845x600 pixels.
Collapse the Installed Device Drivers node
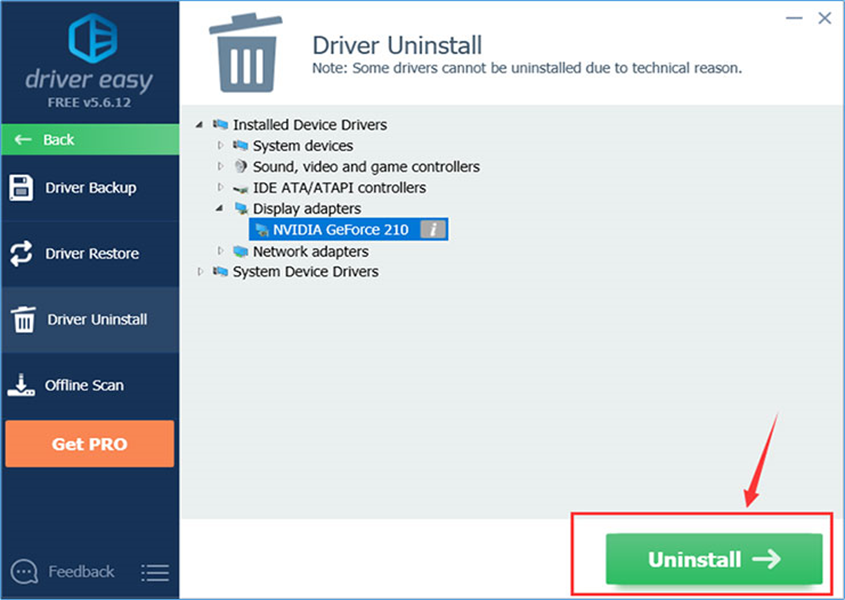(199, 125)
